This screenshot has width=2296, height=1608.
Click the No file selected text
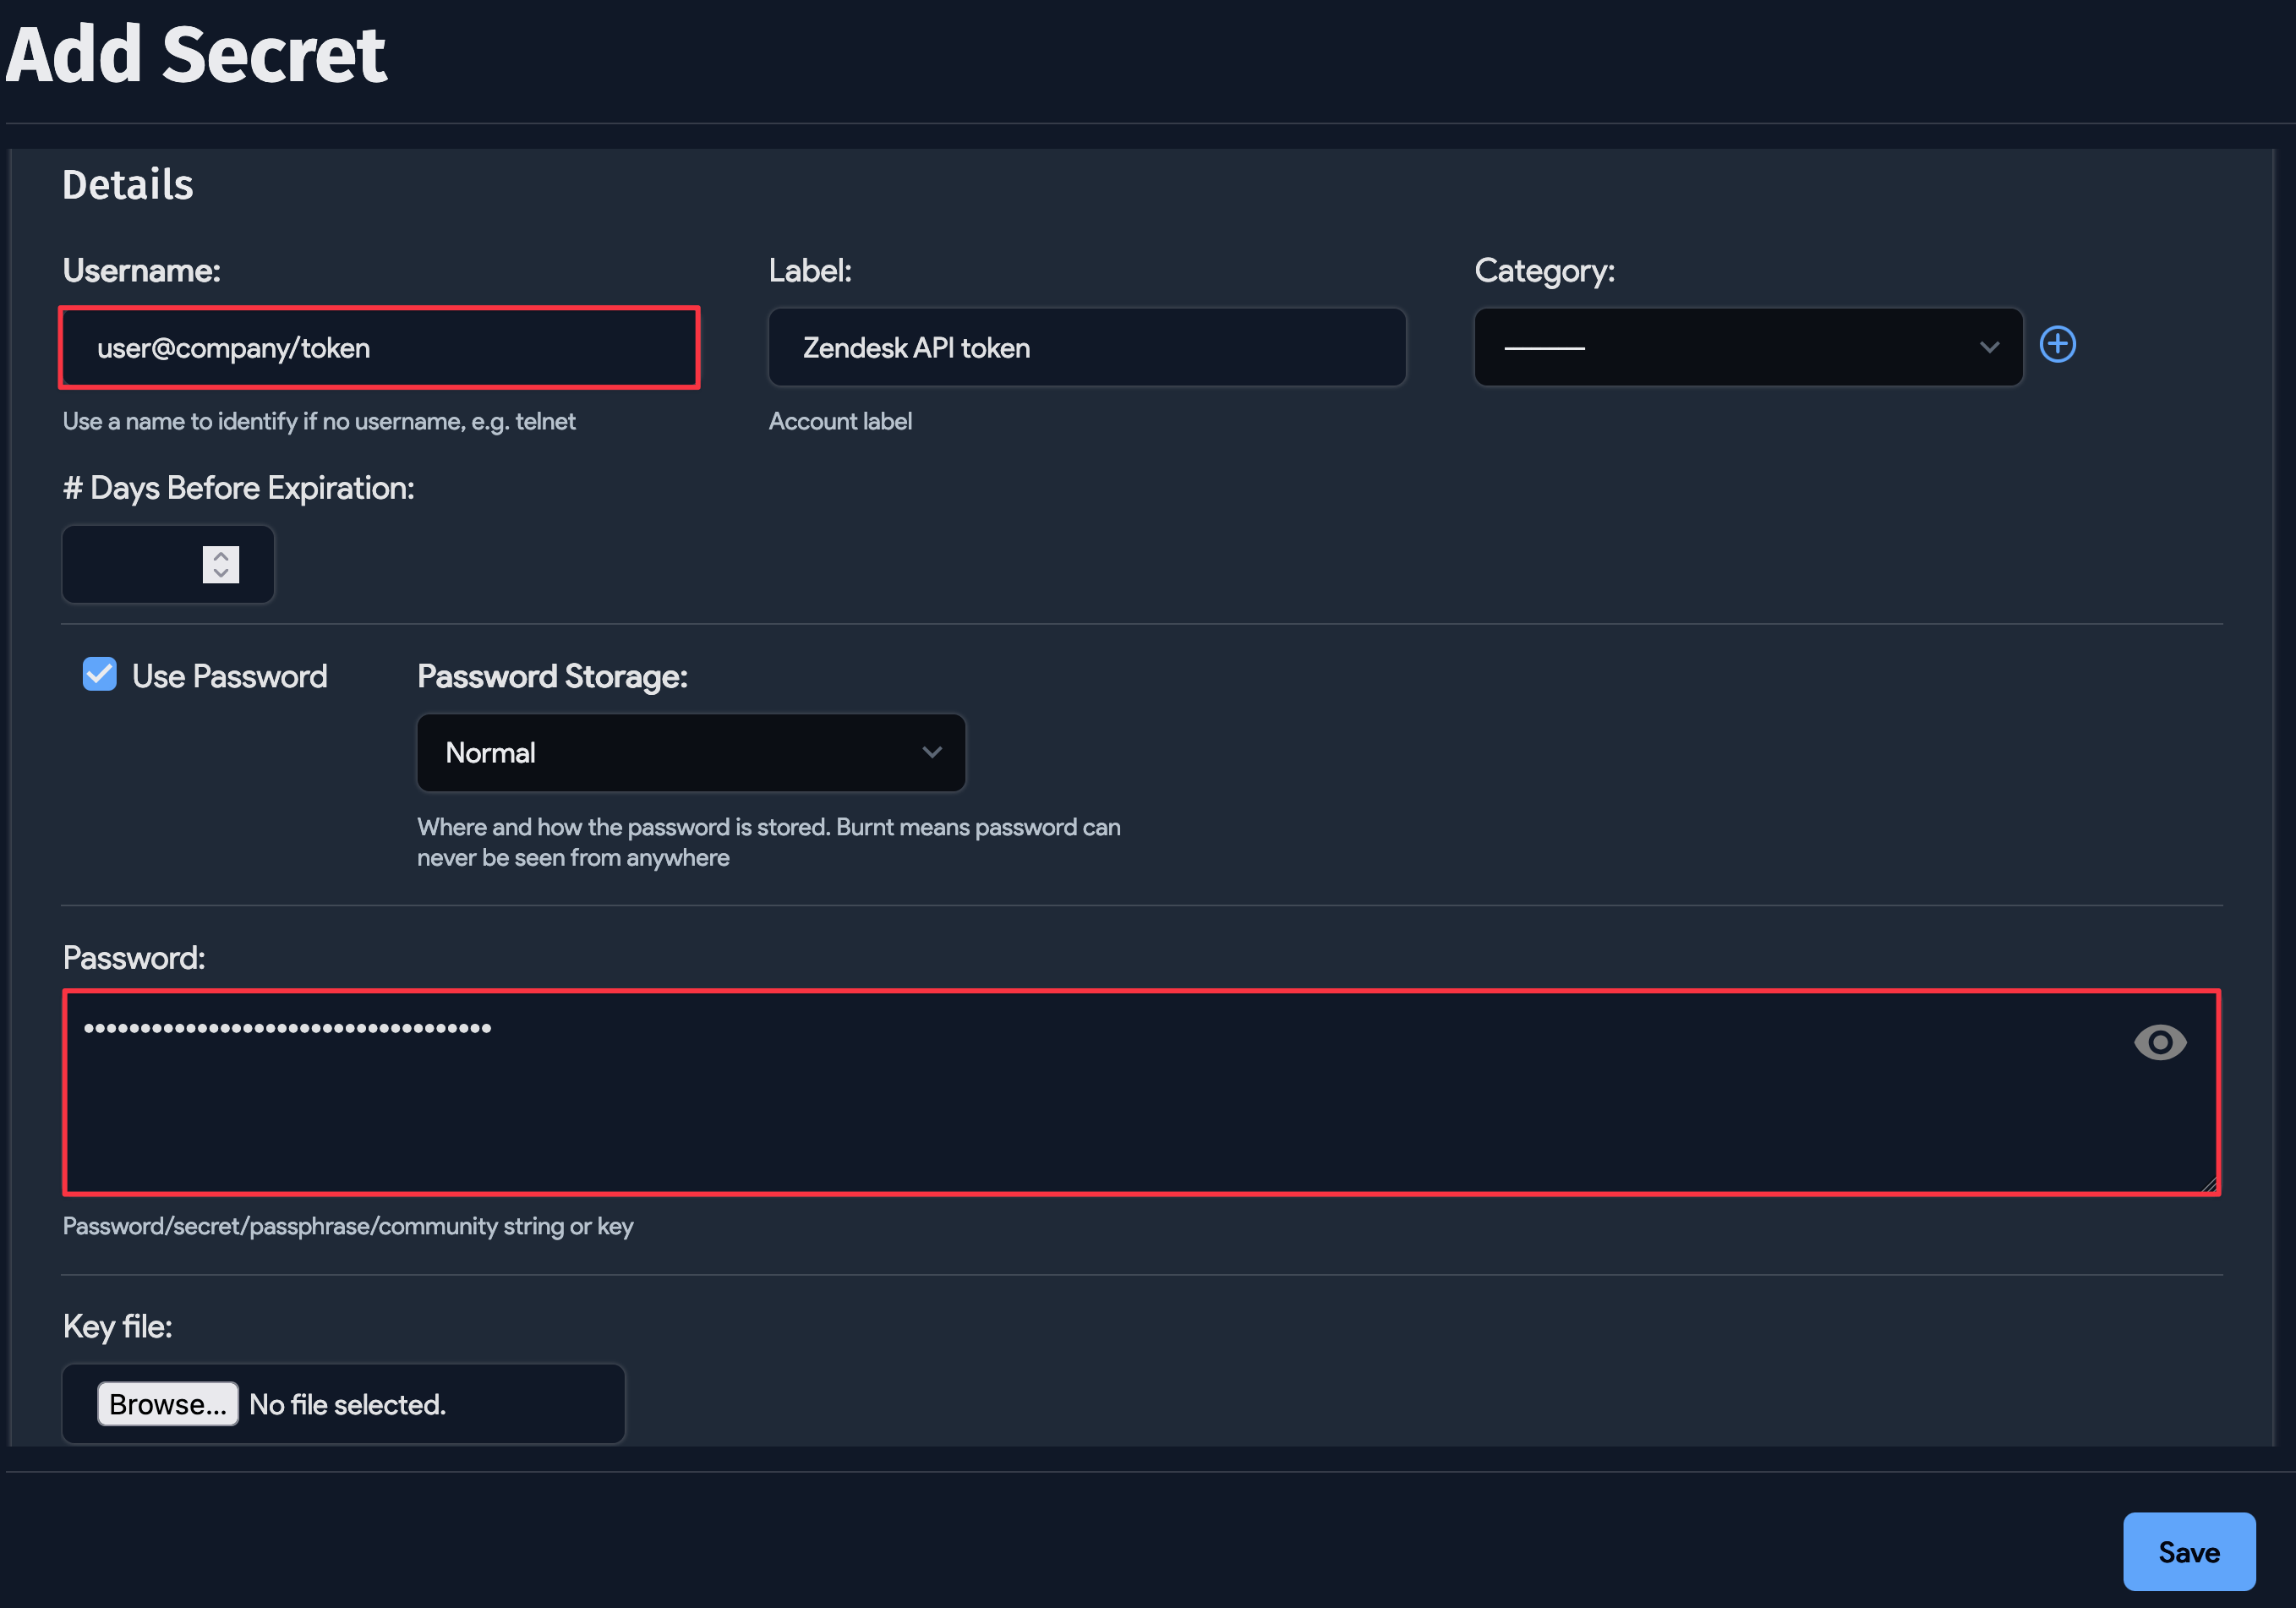click(x=347, y=1405)
